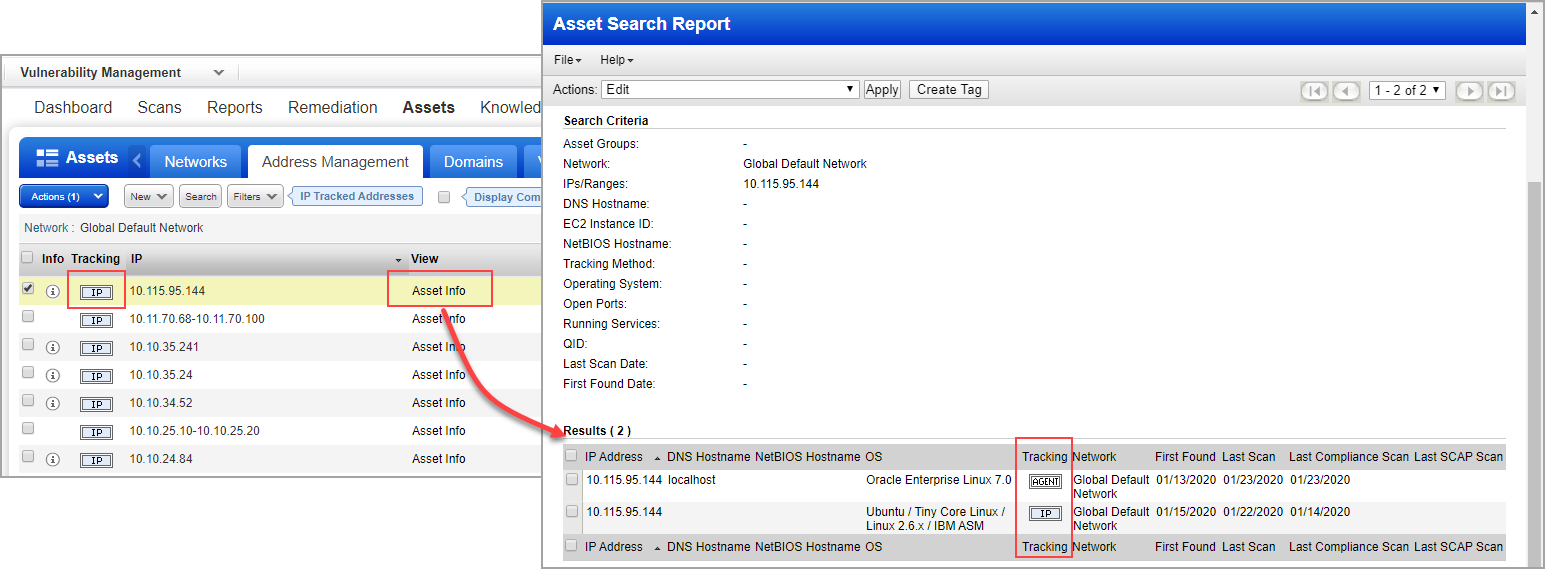Viewport: 1545px width, 569px height.
Task: Check the 10.10.35.241 row checkbox
Action: click(28, 344)
